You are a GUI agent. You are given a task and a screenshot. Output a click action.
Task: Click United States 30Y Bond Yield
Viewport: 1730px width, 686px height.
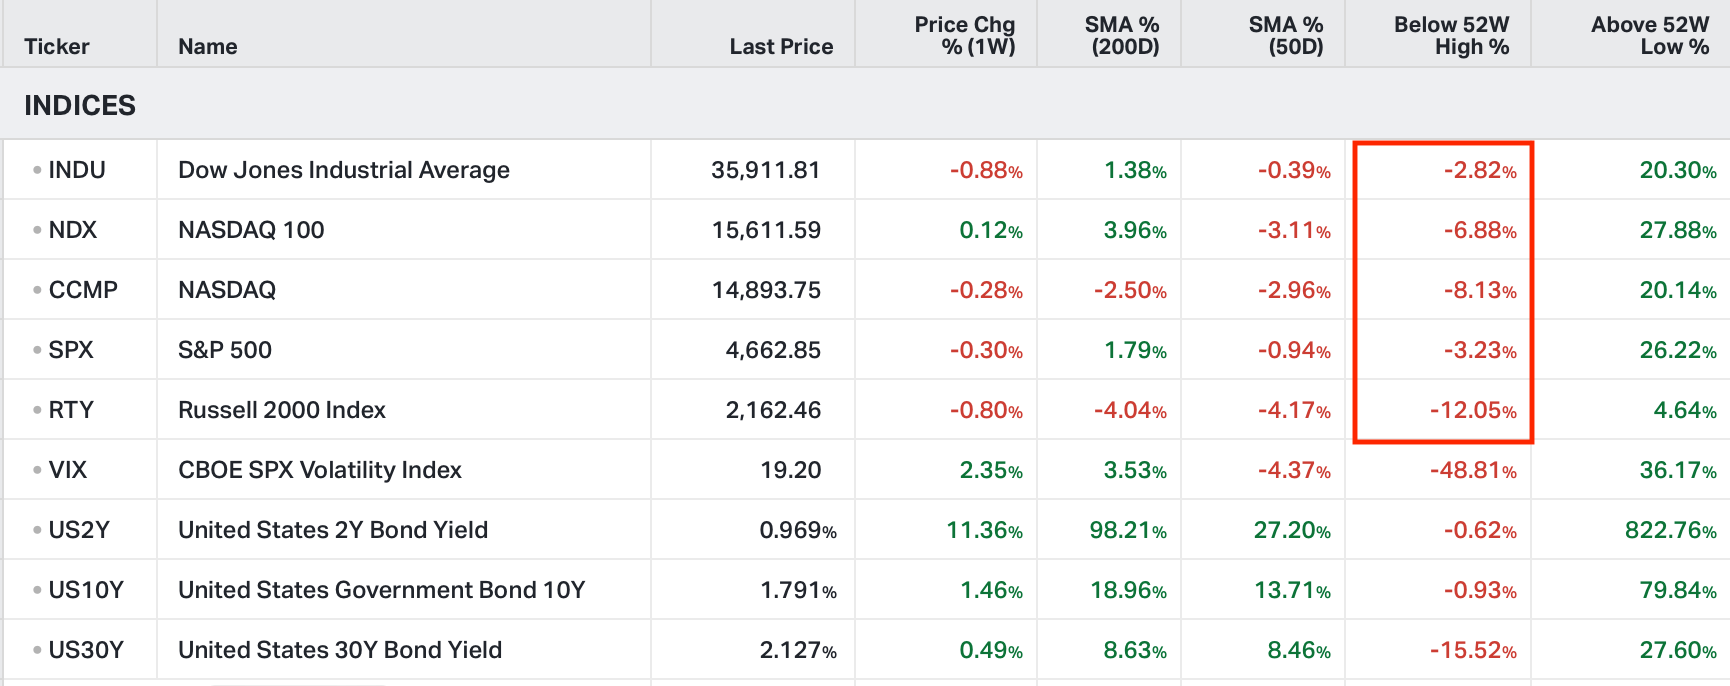[340, 650]
